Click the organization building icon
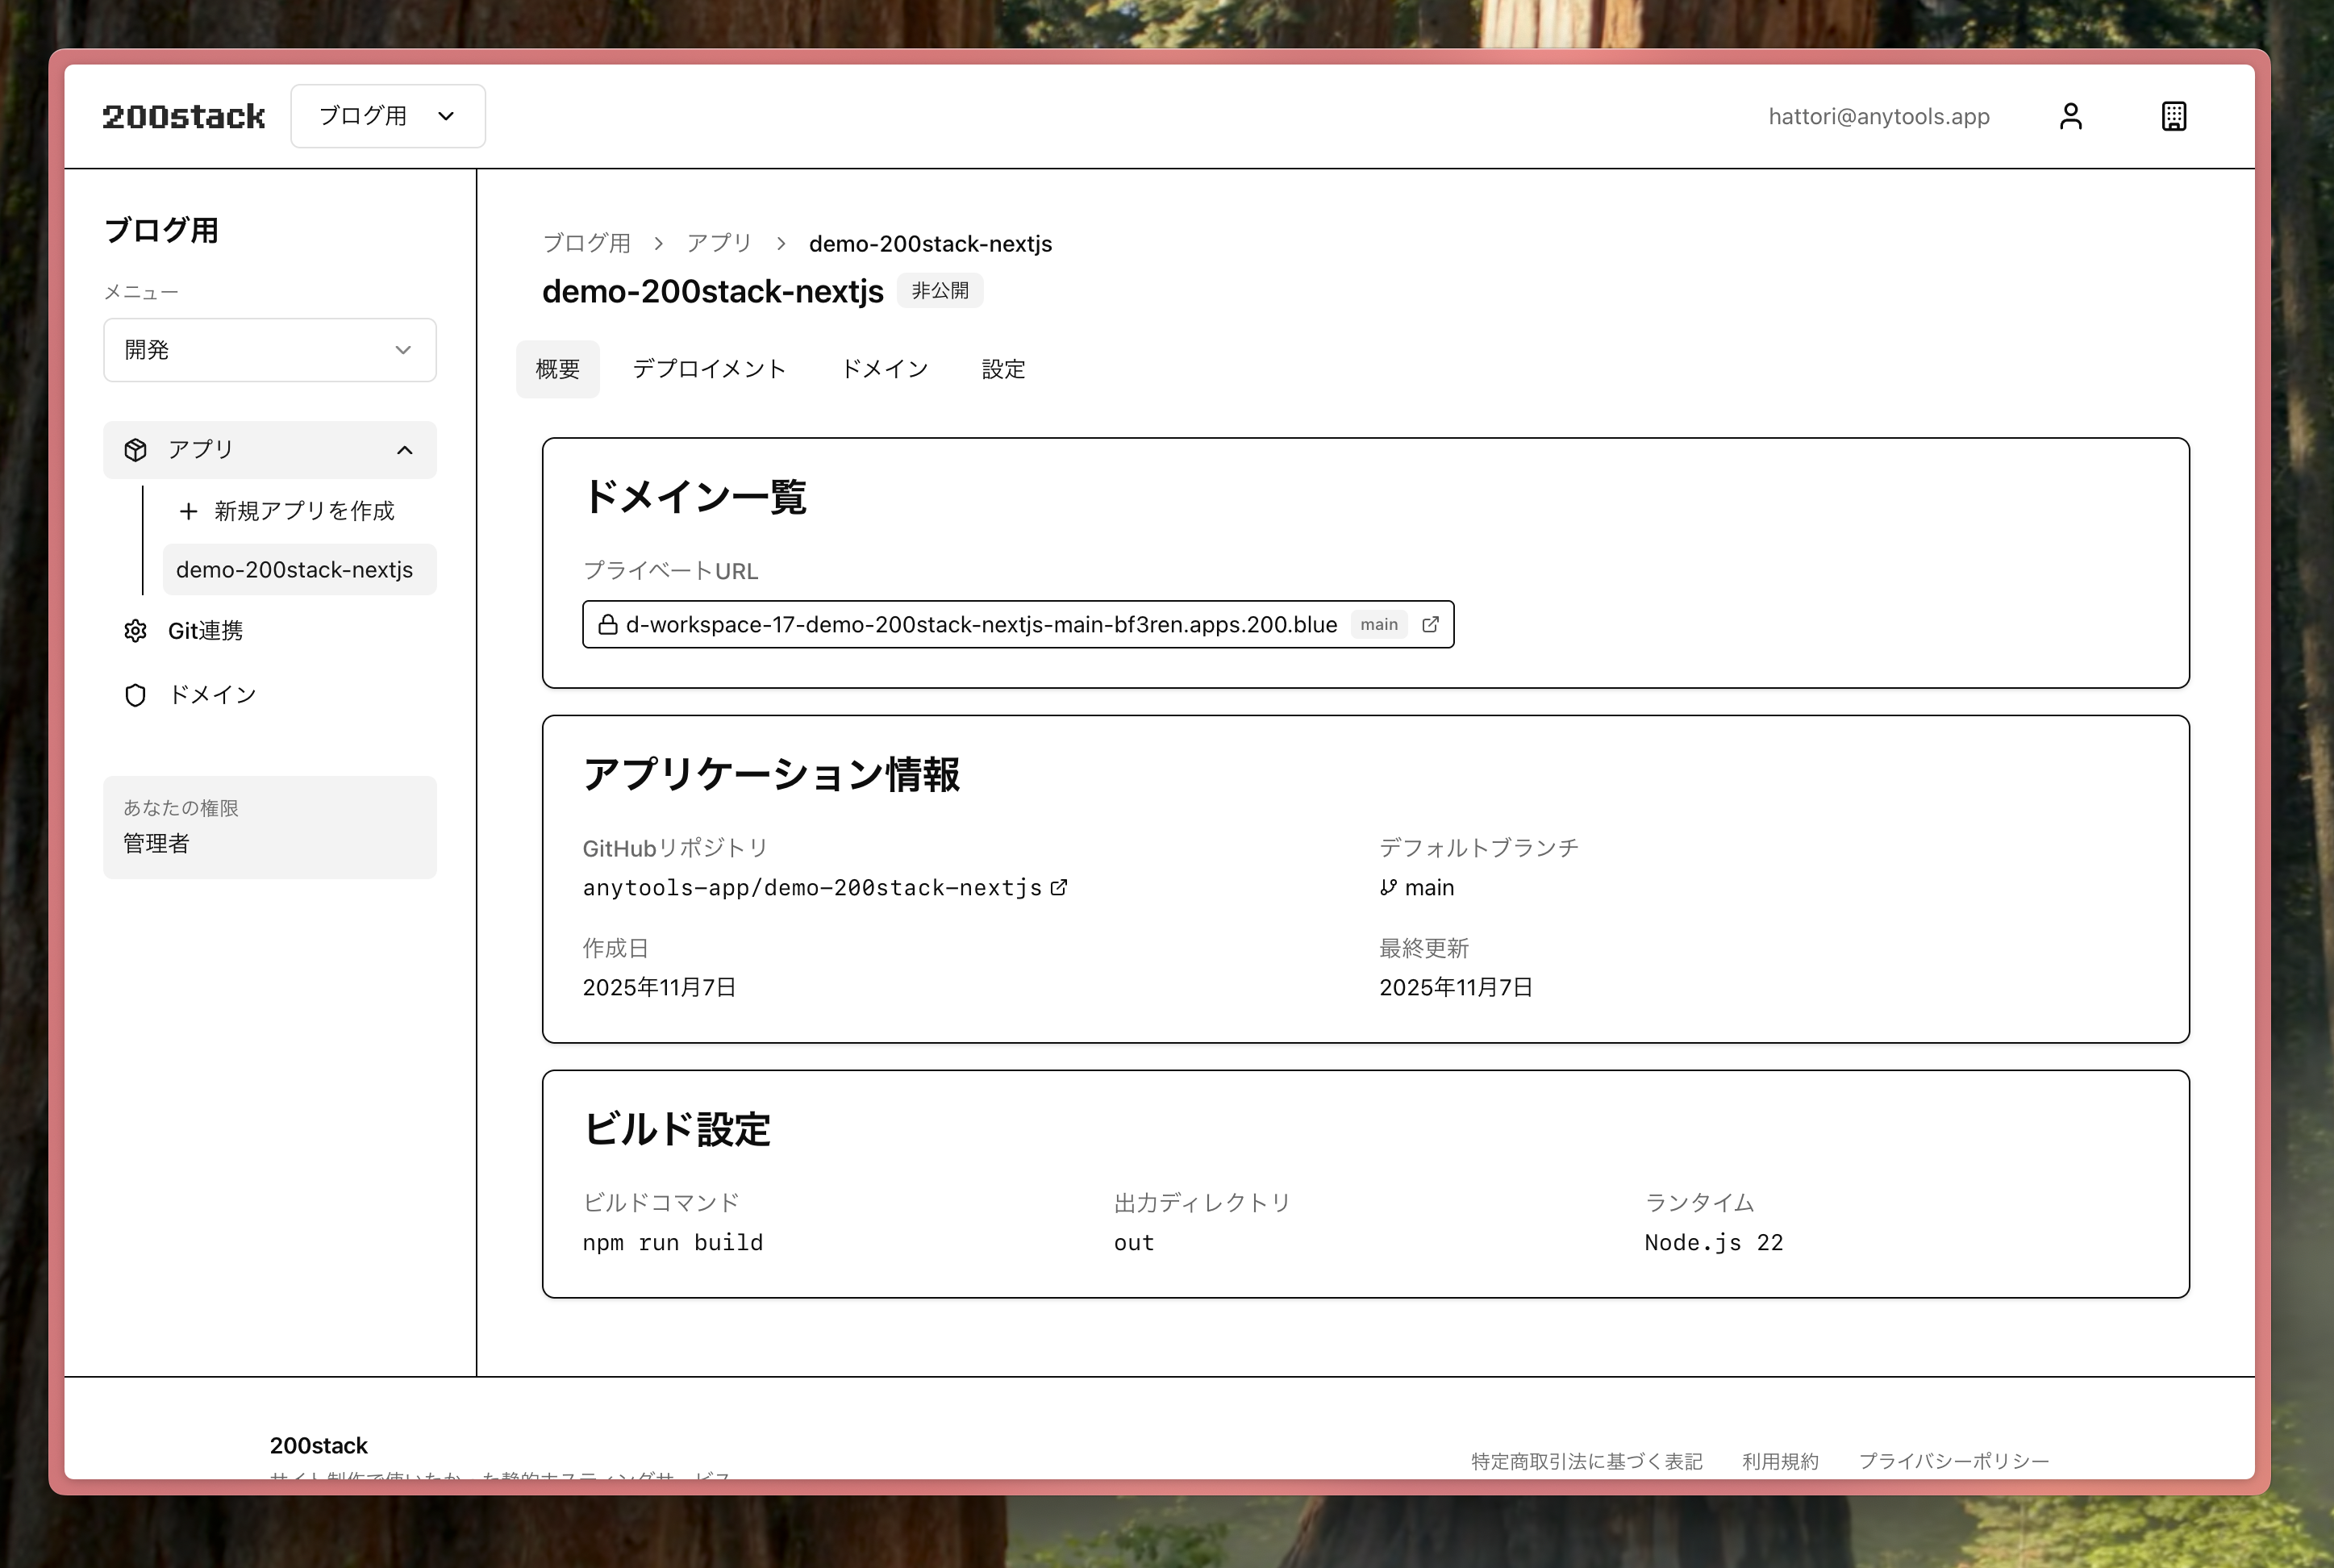 pyautogui.click(x=2173, y=116)
